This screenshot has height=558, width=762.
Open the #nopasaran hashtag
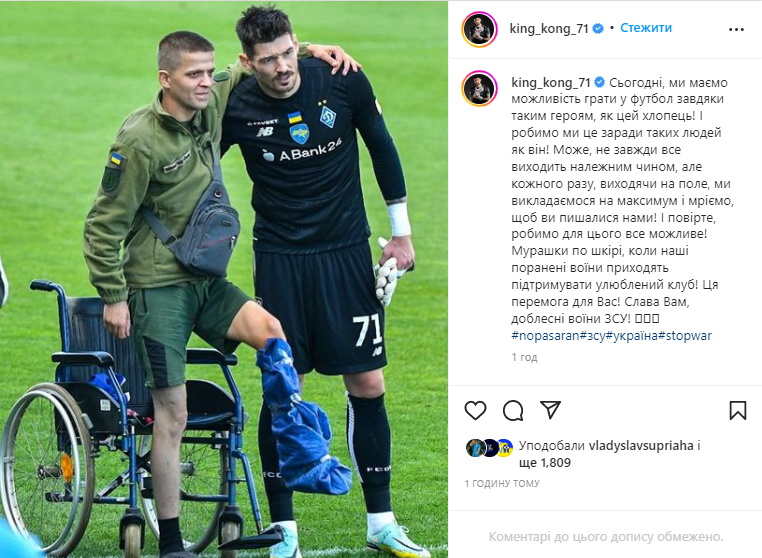click(x=546, y=335)
